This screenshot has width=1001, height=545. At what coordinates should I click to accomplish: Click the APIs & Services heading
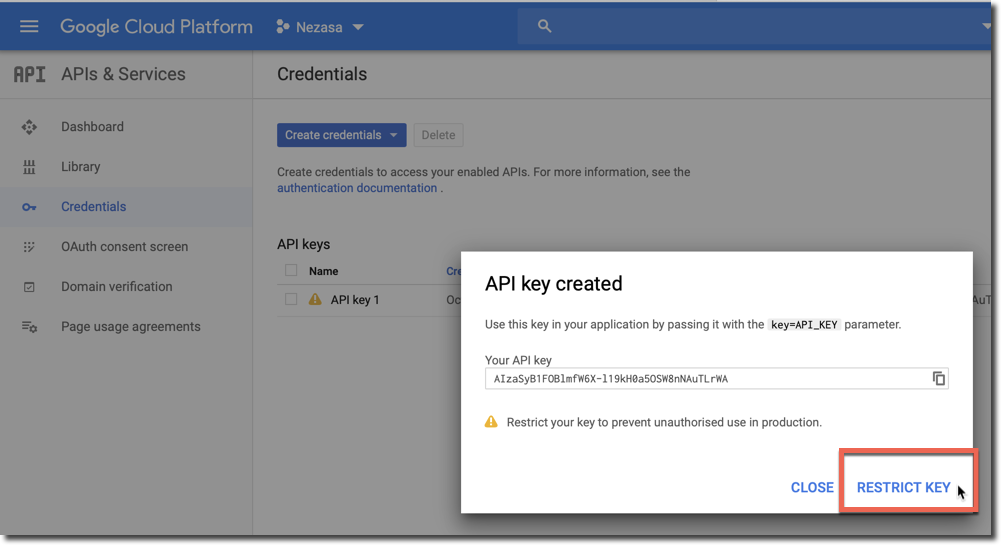[x=123, y=74]
